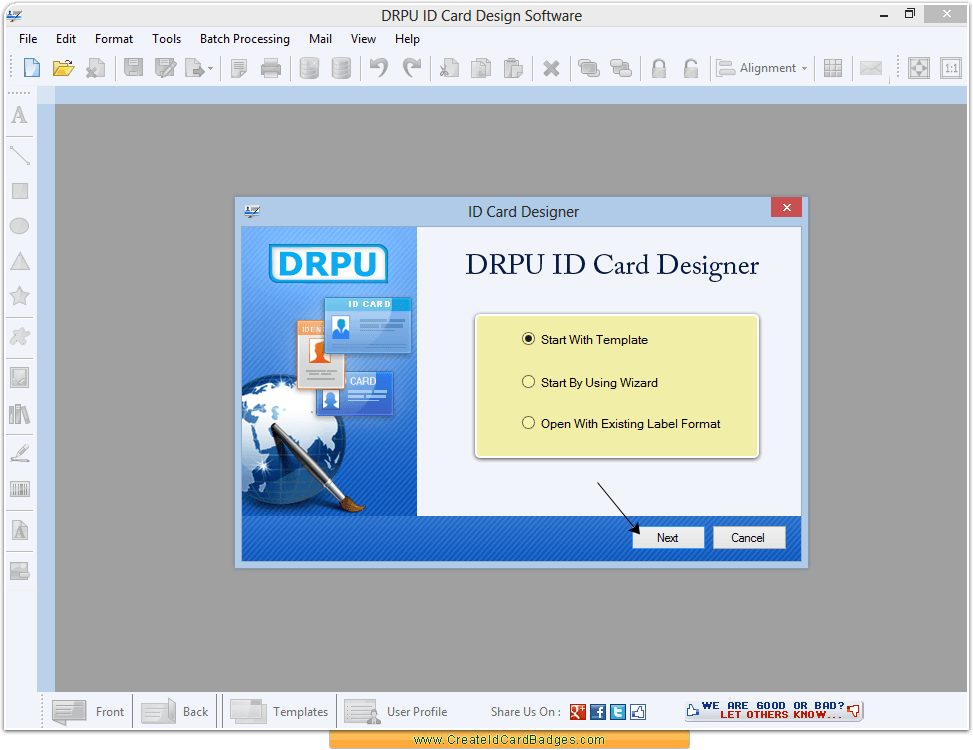Click the Delete X icon in toolbar
This screenshot has height=750, width=973.
[x=551, y=68]
